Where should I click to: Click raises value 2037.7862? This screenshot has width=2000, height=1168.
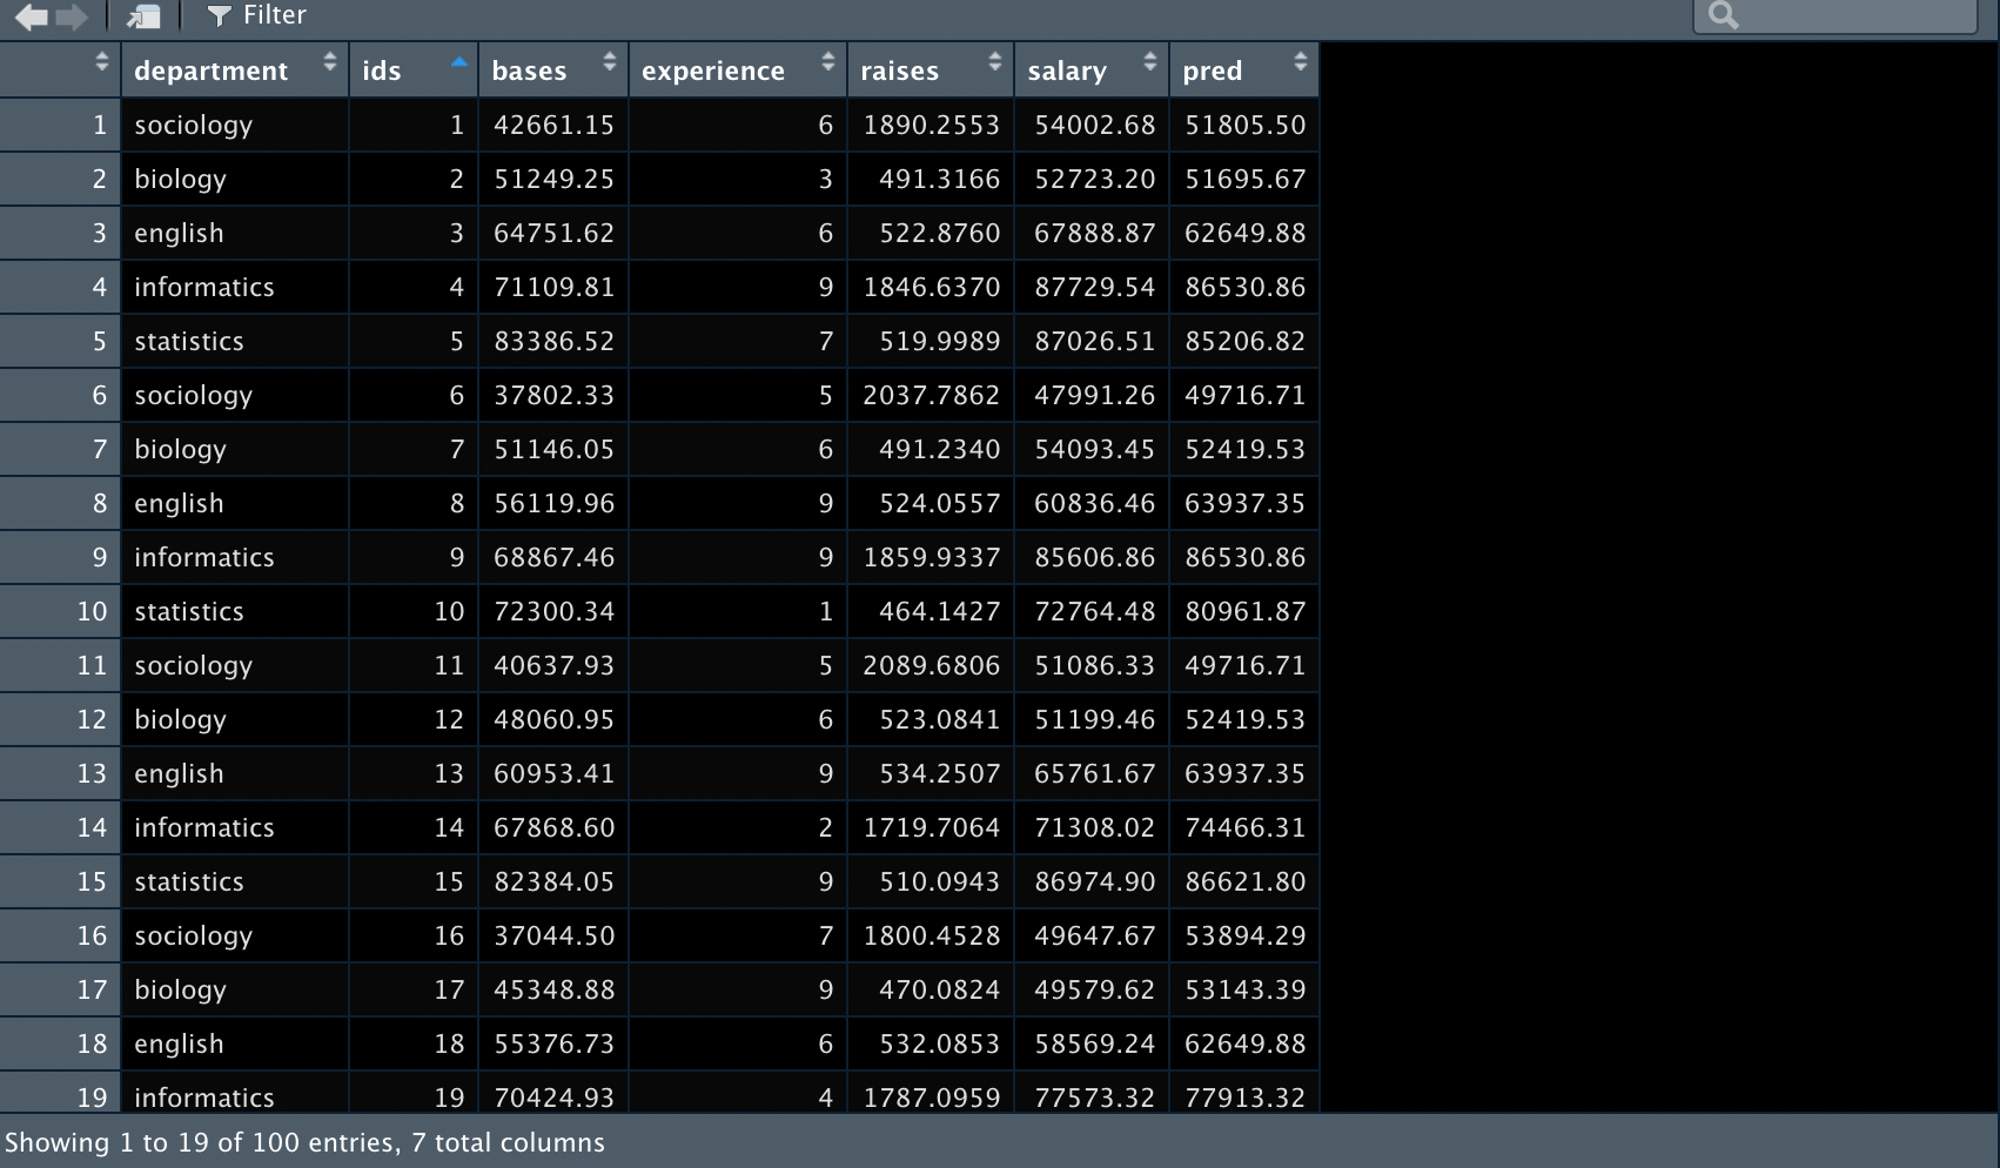931,395
